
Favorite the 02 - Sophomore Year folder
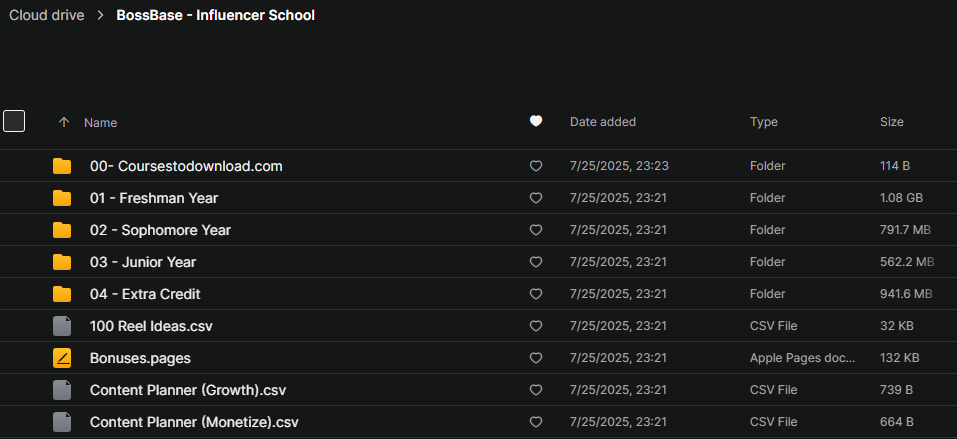click(536, 230)
